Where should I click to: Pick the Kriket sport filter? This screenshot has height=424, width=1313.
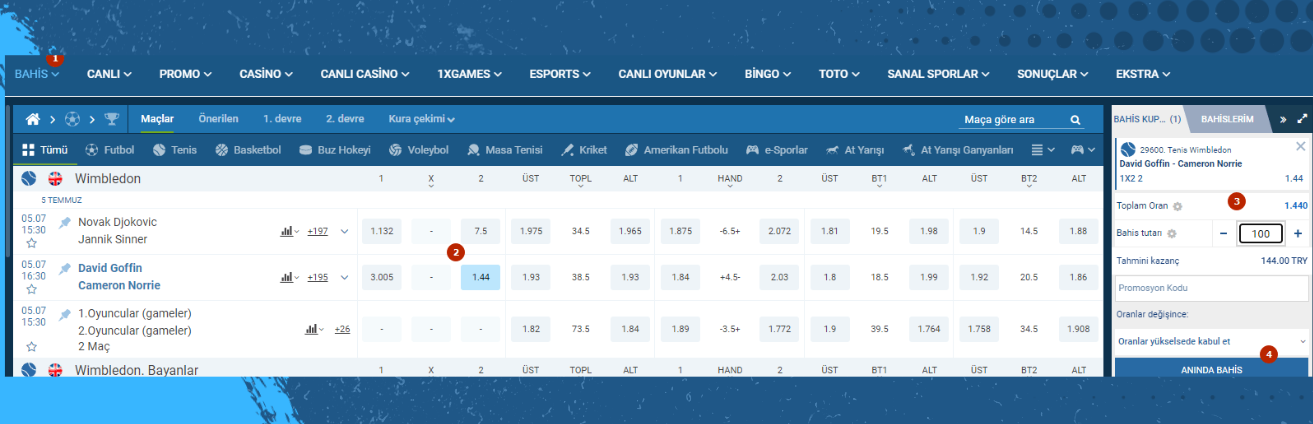coord(583,150)
